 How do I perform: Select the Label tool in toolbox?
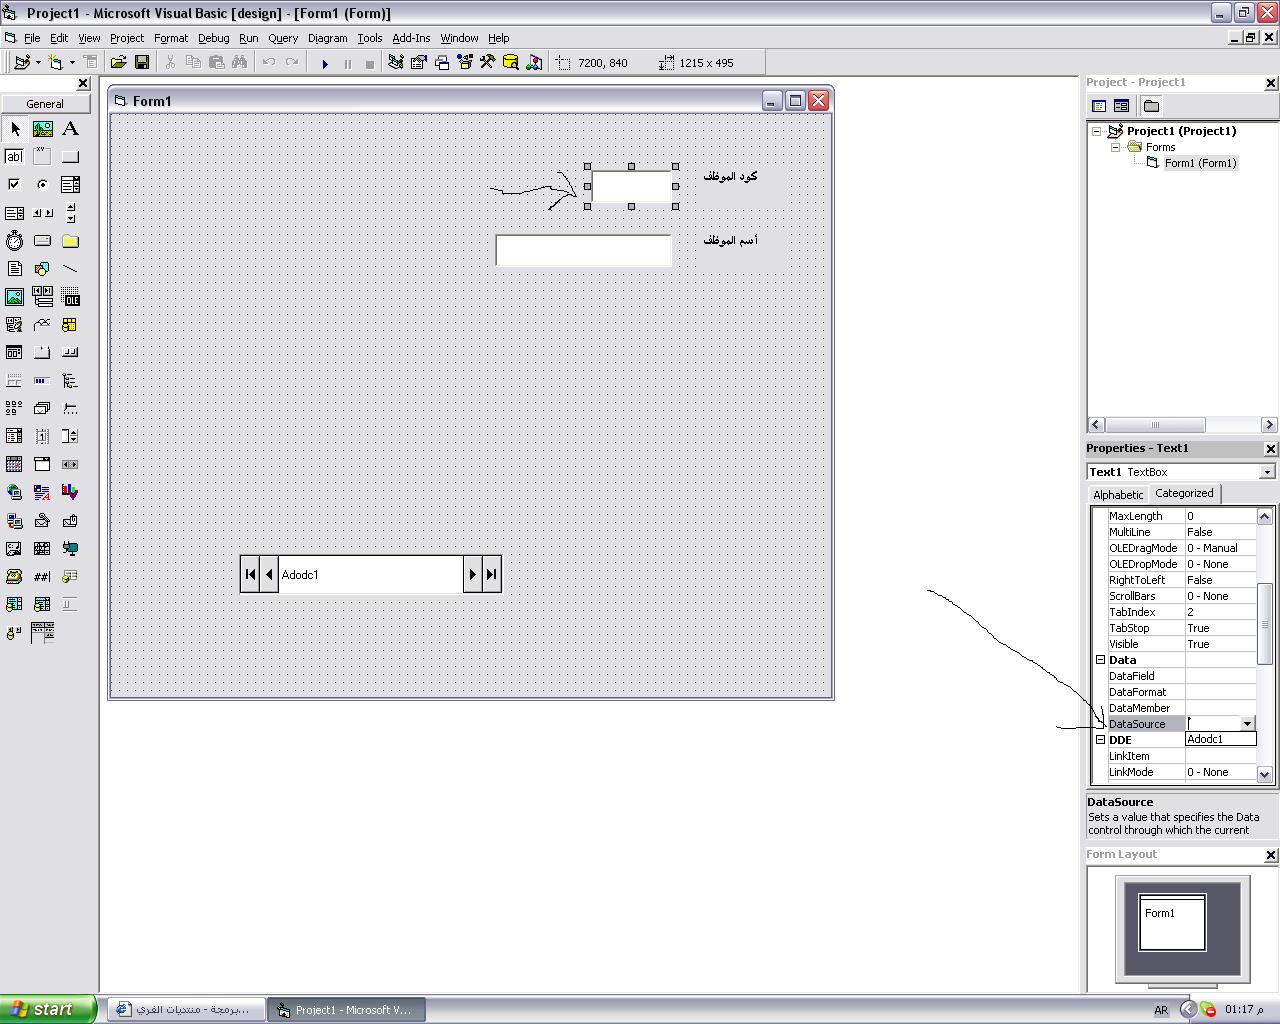point(70,129)
